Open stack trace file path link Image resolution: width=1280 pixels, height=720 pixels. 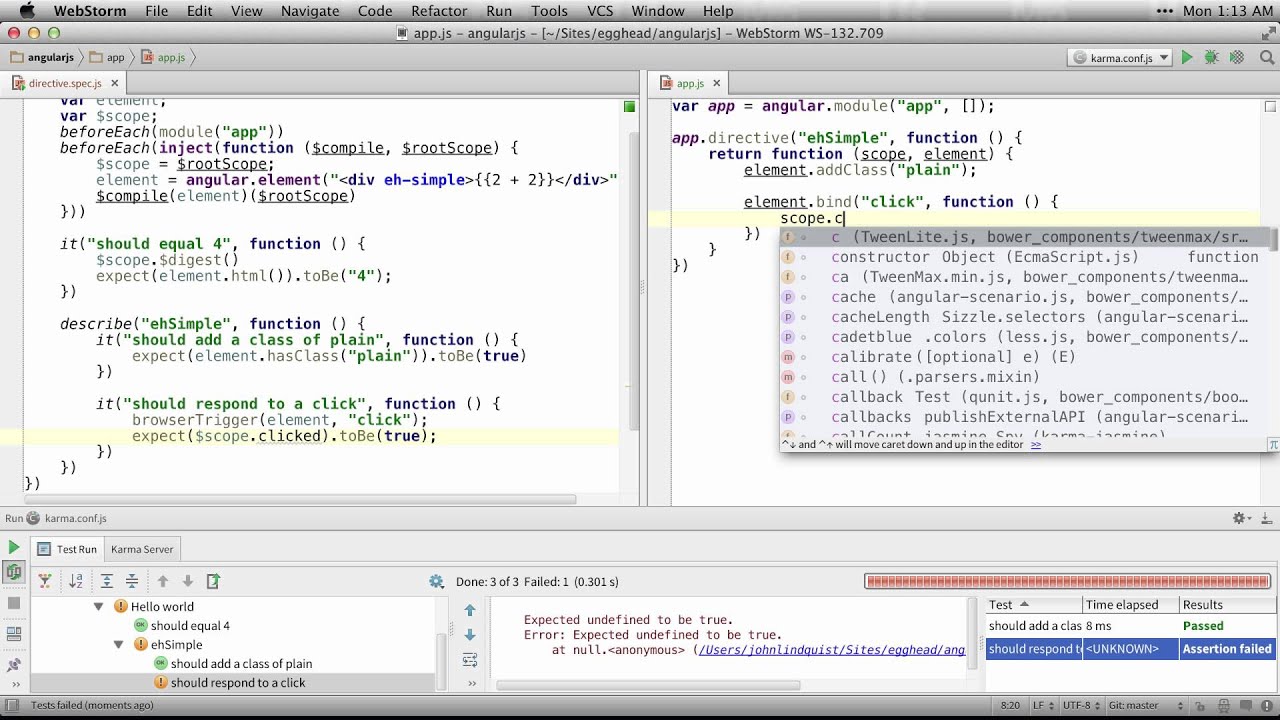(x=831, y=650)
